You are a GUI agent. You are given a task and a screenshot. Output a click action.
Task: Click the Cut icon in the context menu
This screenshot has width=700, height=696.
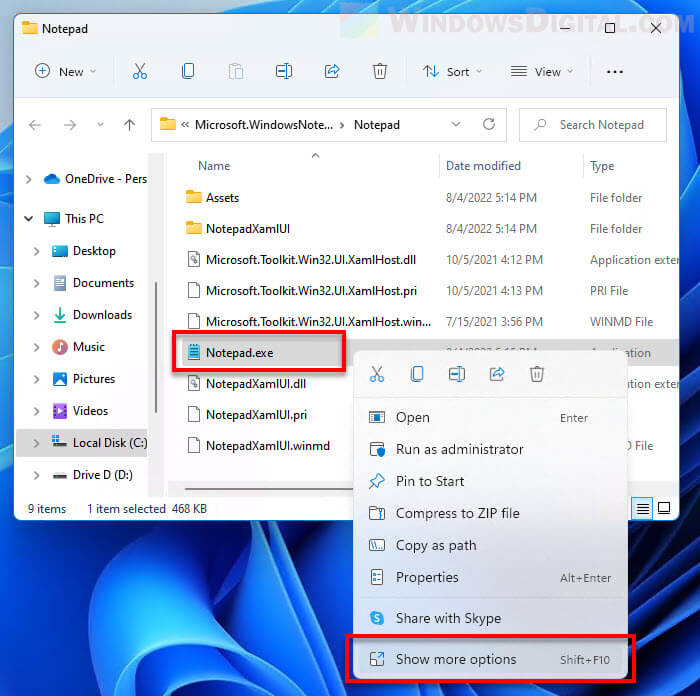[376, 374]
